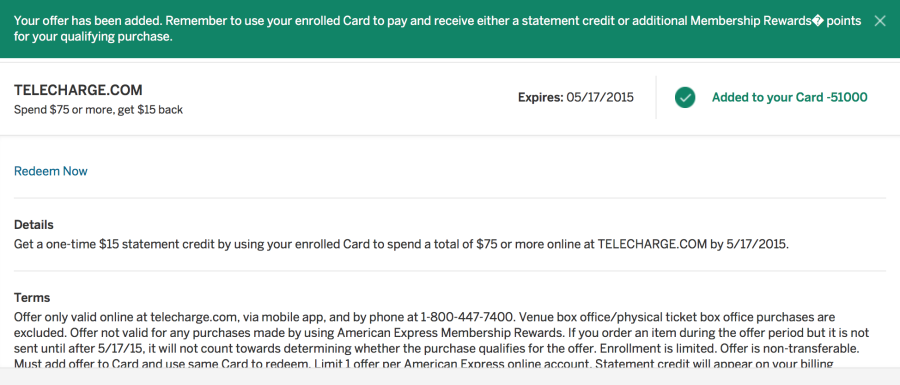Click Membership Rewards text in the green banner
Image resolution: width=900 pixels, height=385 pixels.
[752, 21]
